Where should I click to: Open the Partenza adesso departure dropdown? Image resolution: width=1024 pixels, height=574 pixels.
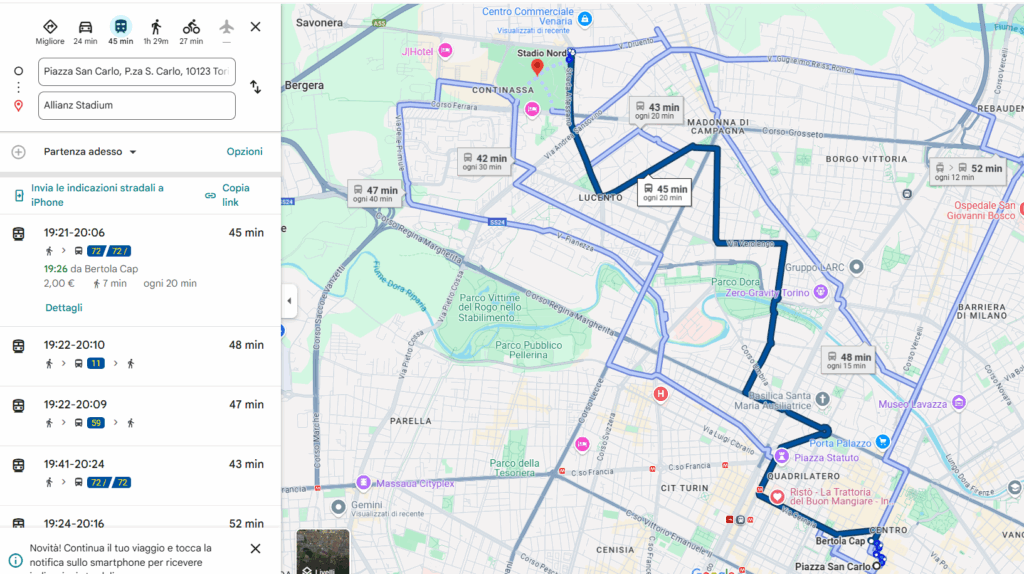click(x=90, y=152)
